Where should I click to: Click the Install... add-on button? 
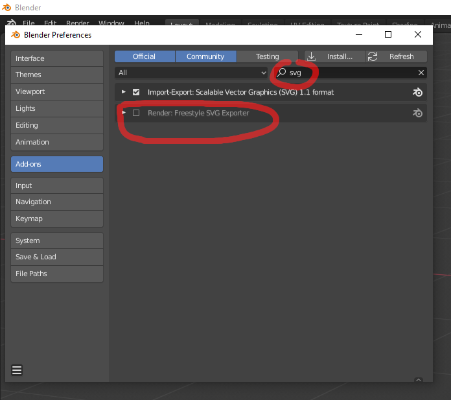pos(335,56)
